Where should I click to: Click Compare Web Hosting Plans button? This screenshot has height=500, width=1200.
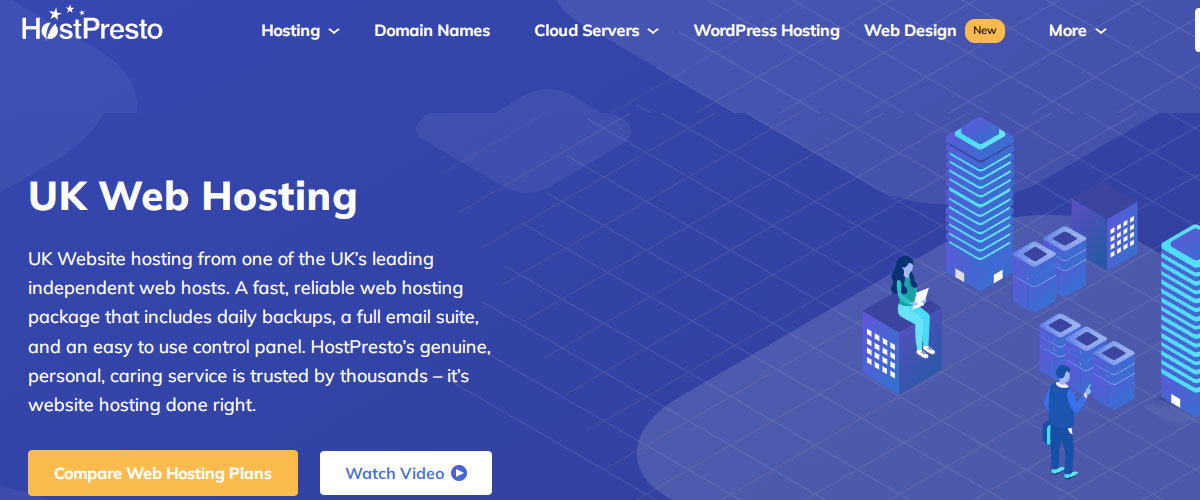pos(163,473)
